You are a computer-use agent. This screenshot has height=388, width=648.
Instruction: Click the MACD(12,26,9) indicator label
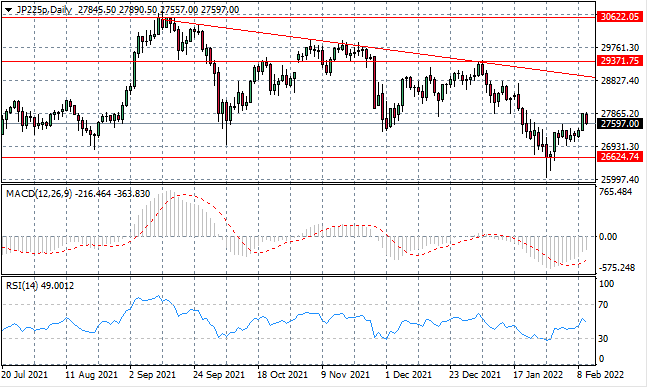pos(38,194)
